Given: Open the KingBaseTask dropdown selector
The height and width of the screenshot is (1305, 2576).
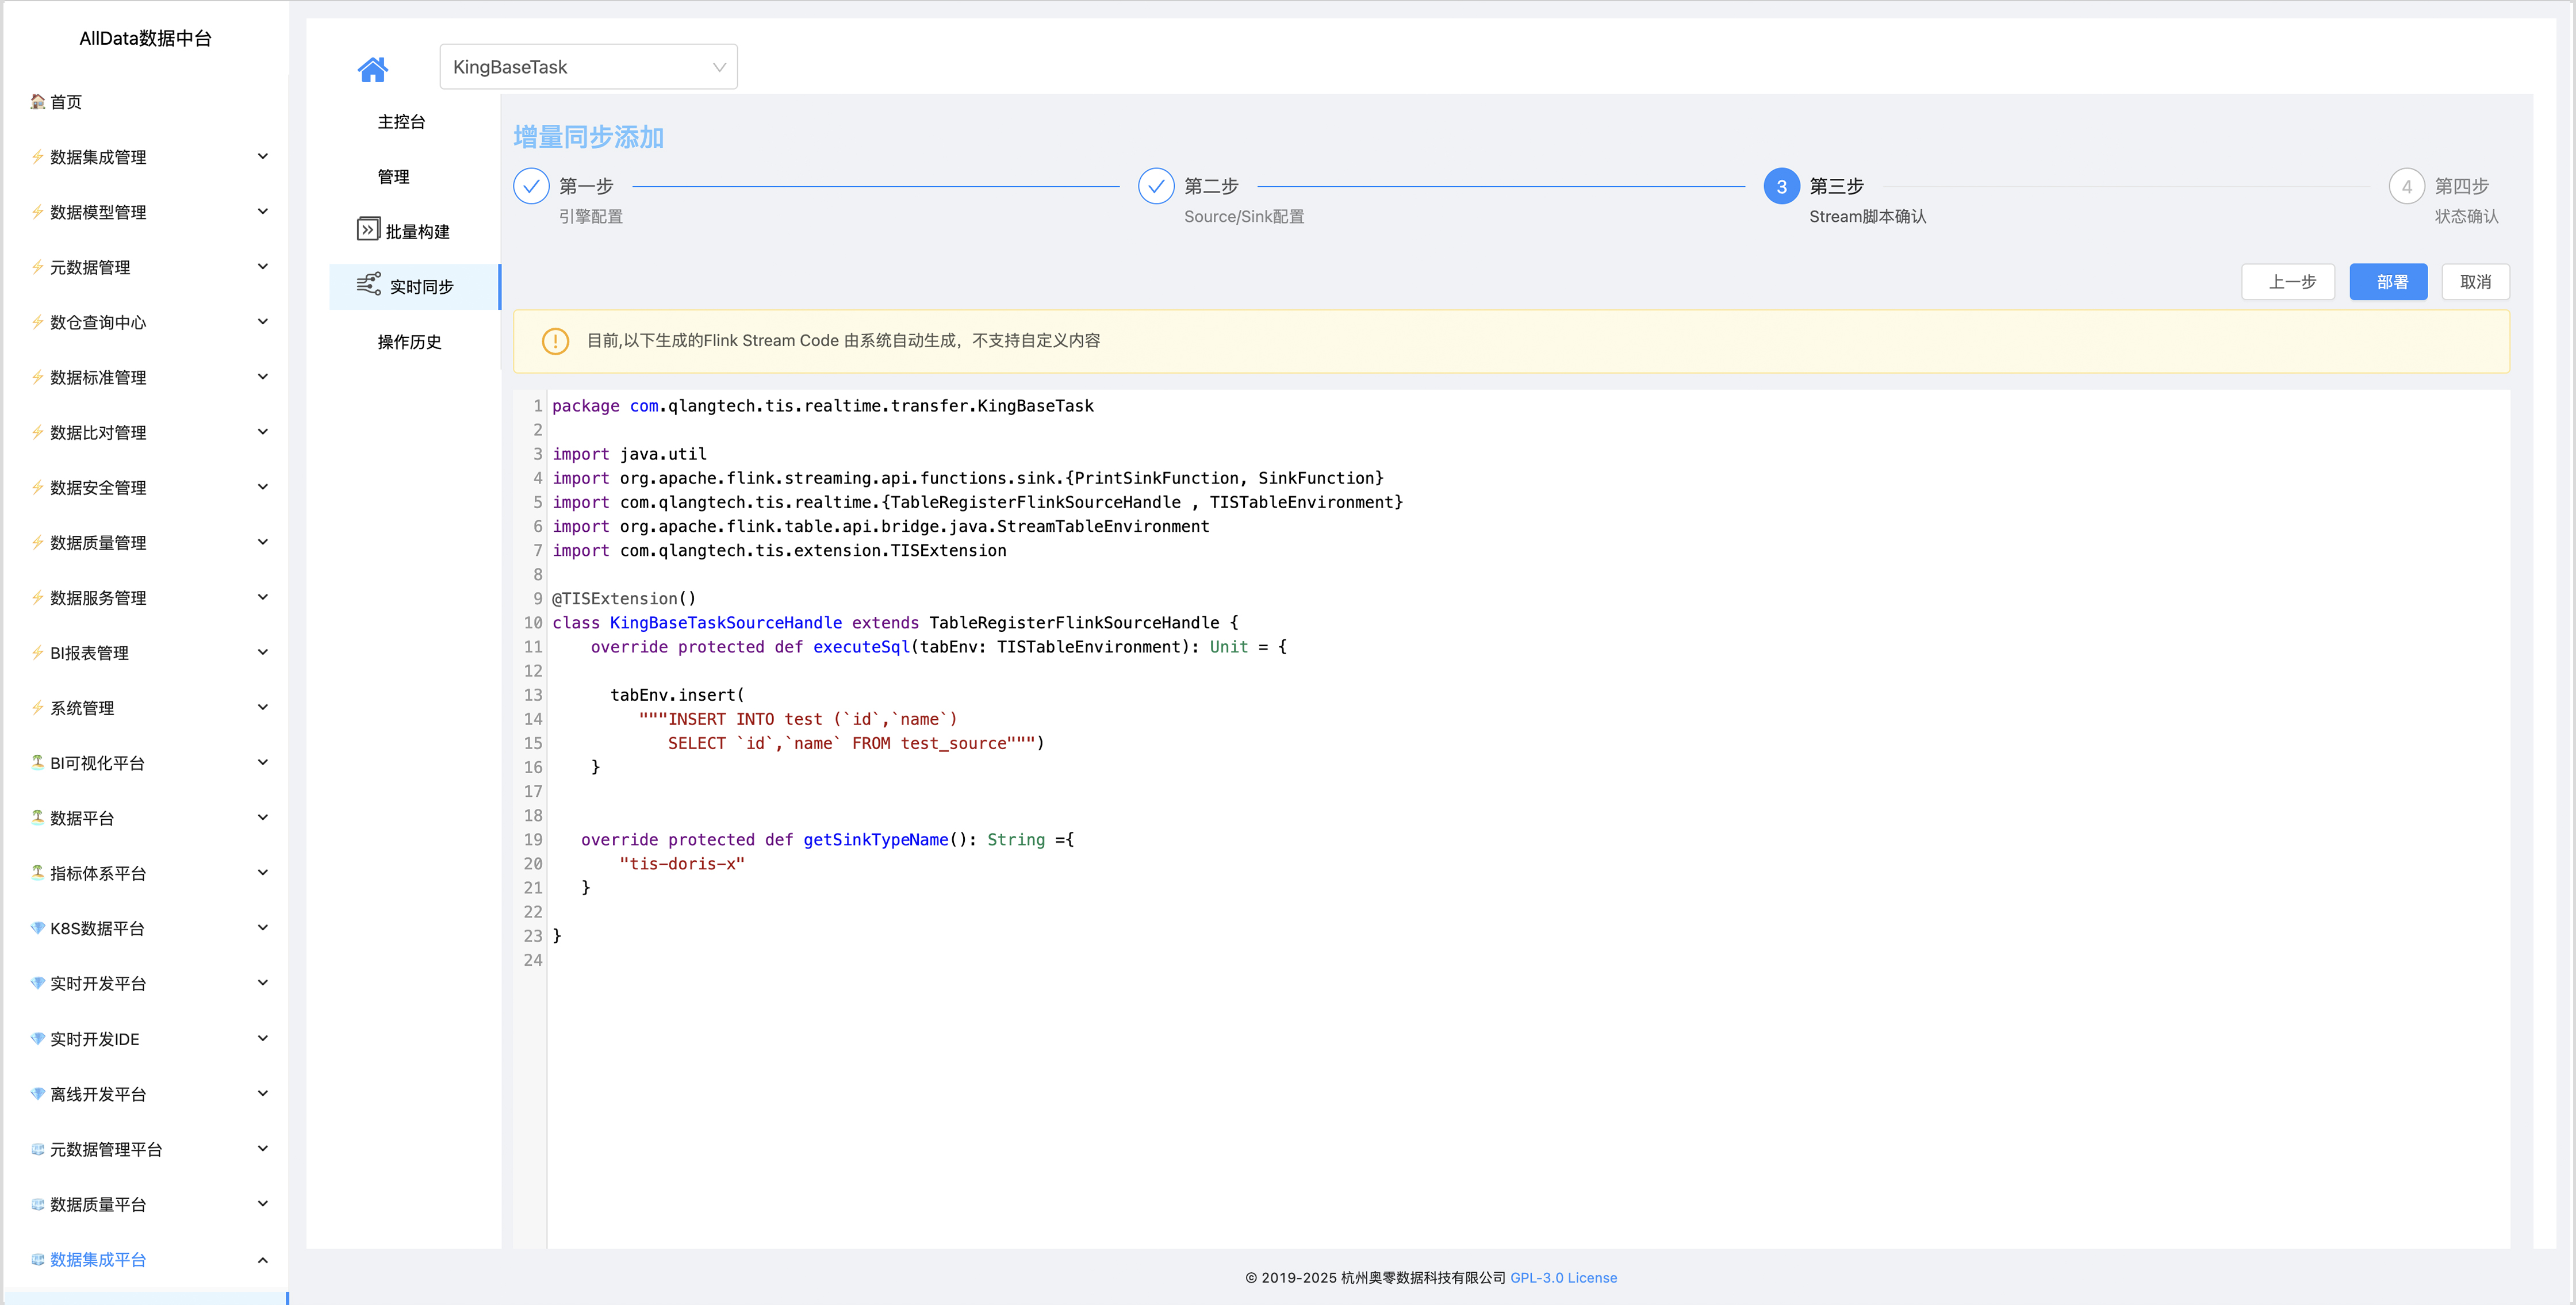Looking at the screenshot, I should (588, 67).
